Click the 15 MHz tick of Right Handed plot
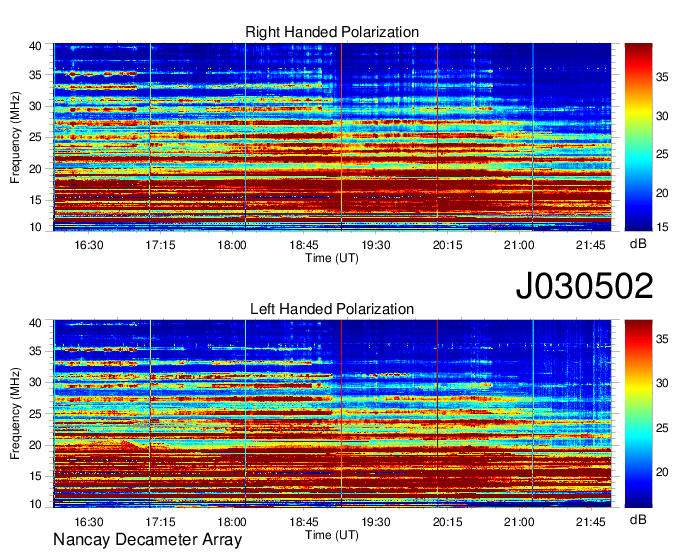Image resolution: width=680 pixels, height=552 pixels. tap(36, 200)
